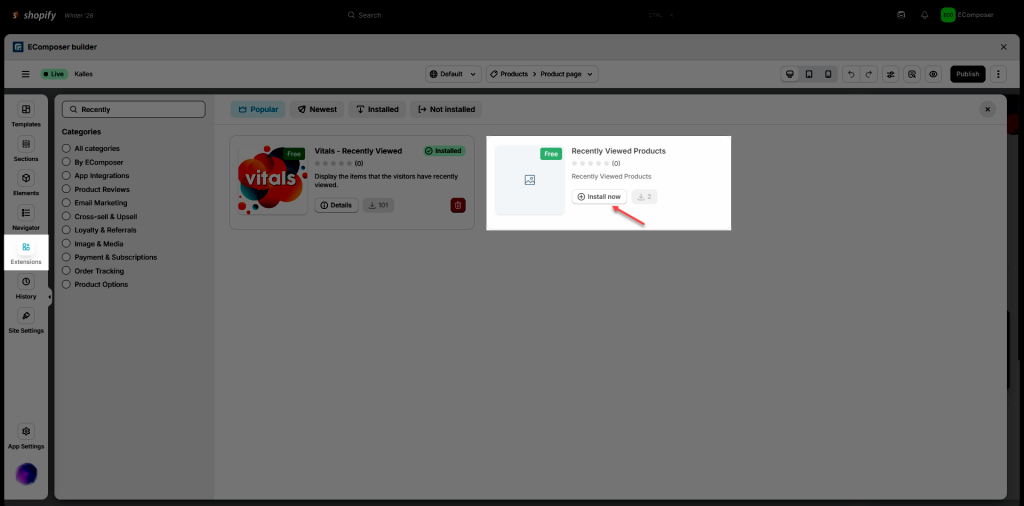The width and height of the screenshot is (1024, 506).
Task: Switch to mobile device view
Action: click(827, 74)
